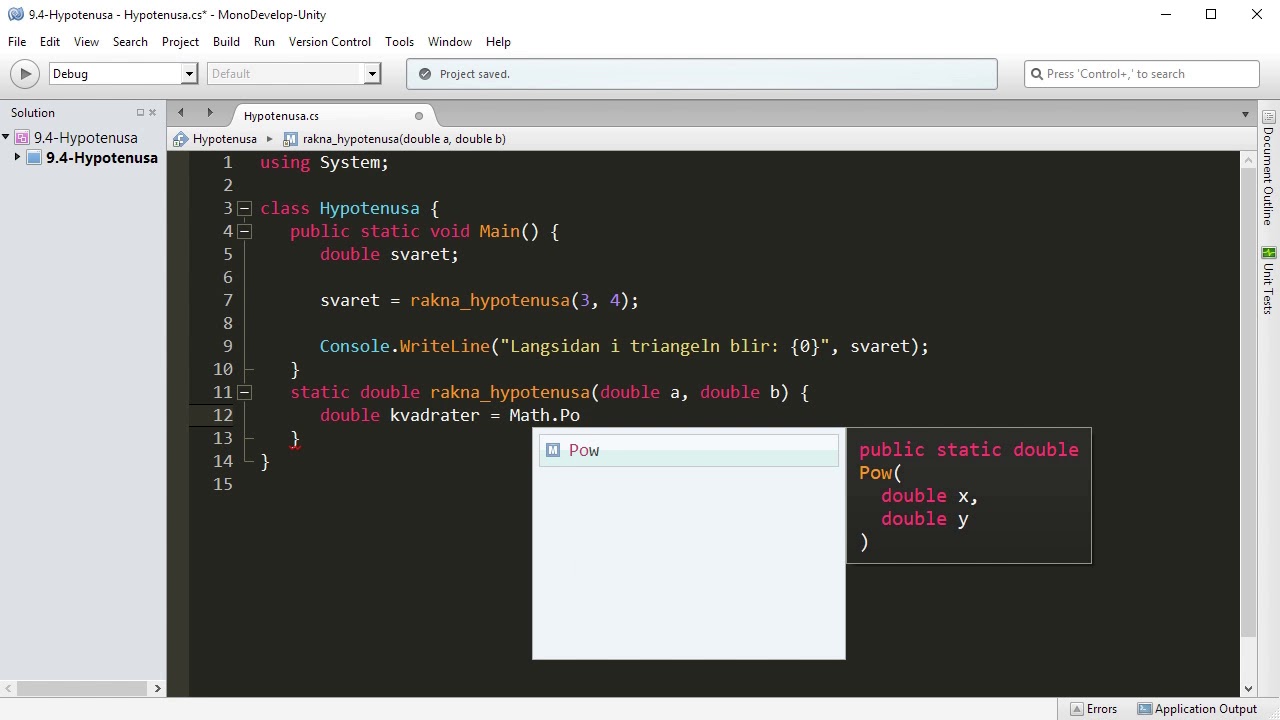The width and height of the screenshot is (1280, 720).
Task: Navigate to previous tab arrow
Action: 181,114
